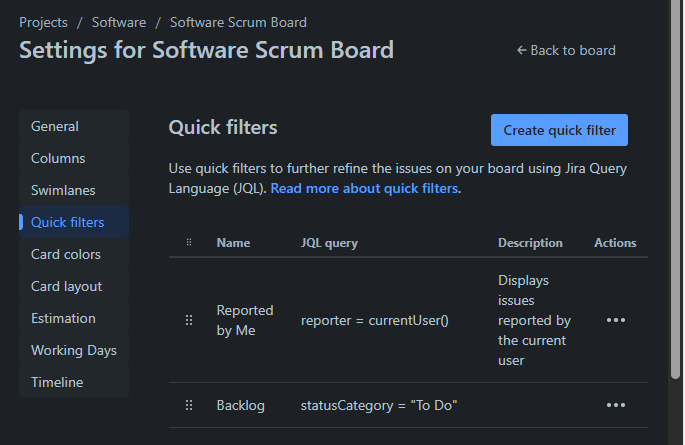Screen dimensions: 685x445
Task: Open Software Scrum Board breadcrumb
Action: click(238, 22)
